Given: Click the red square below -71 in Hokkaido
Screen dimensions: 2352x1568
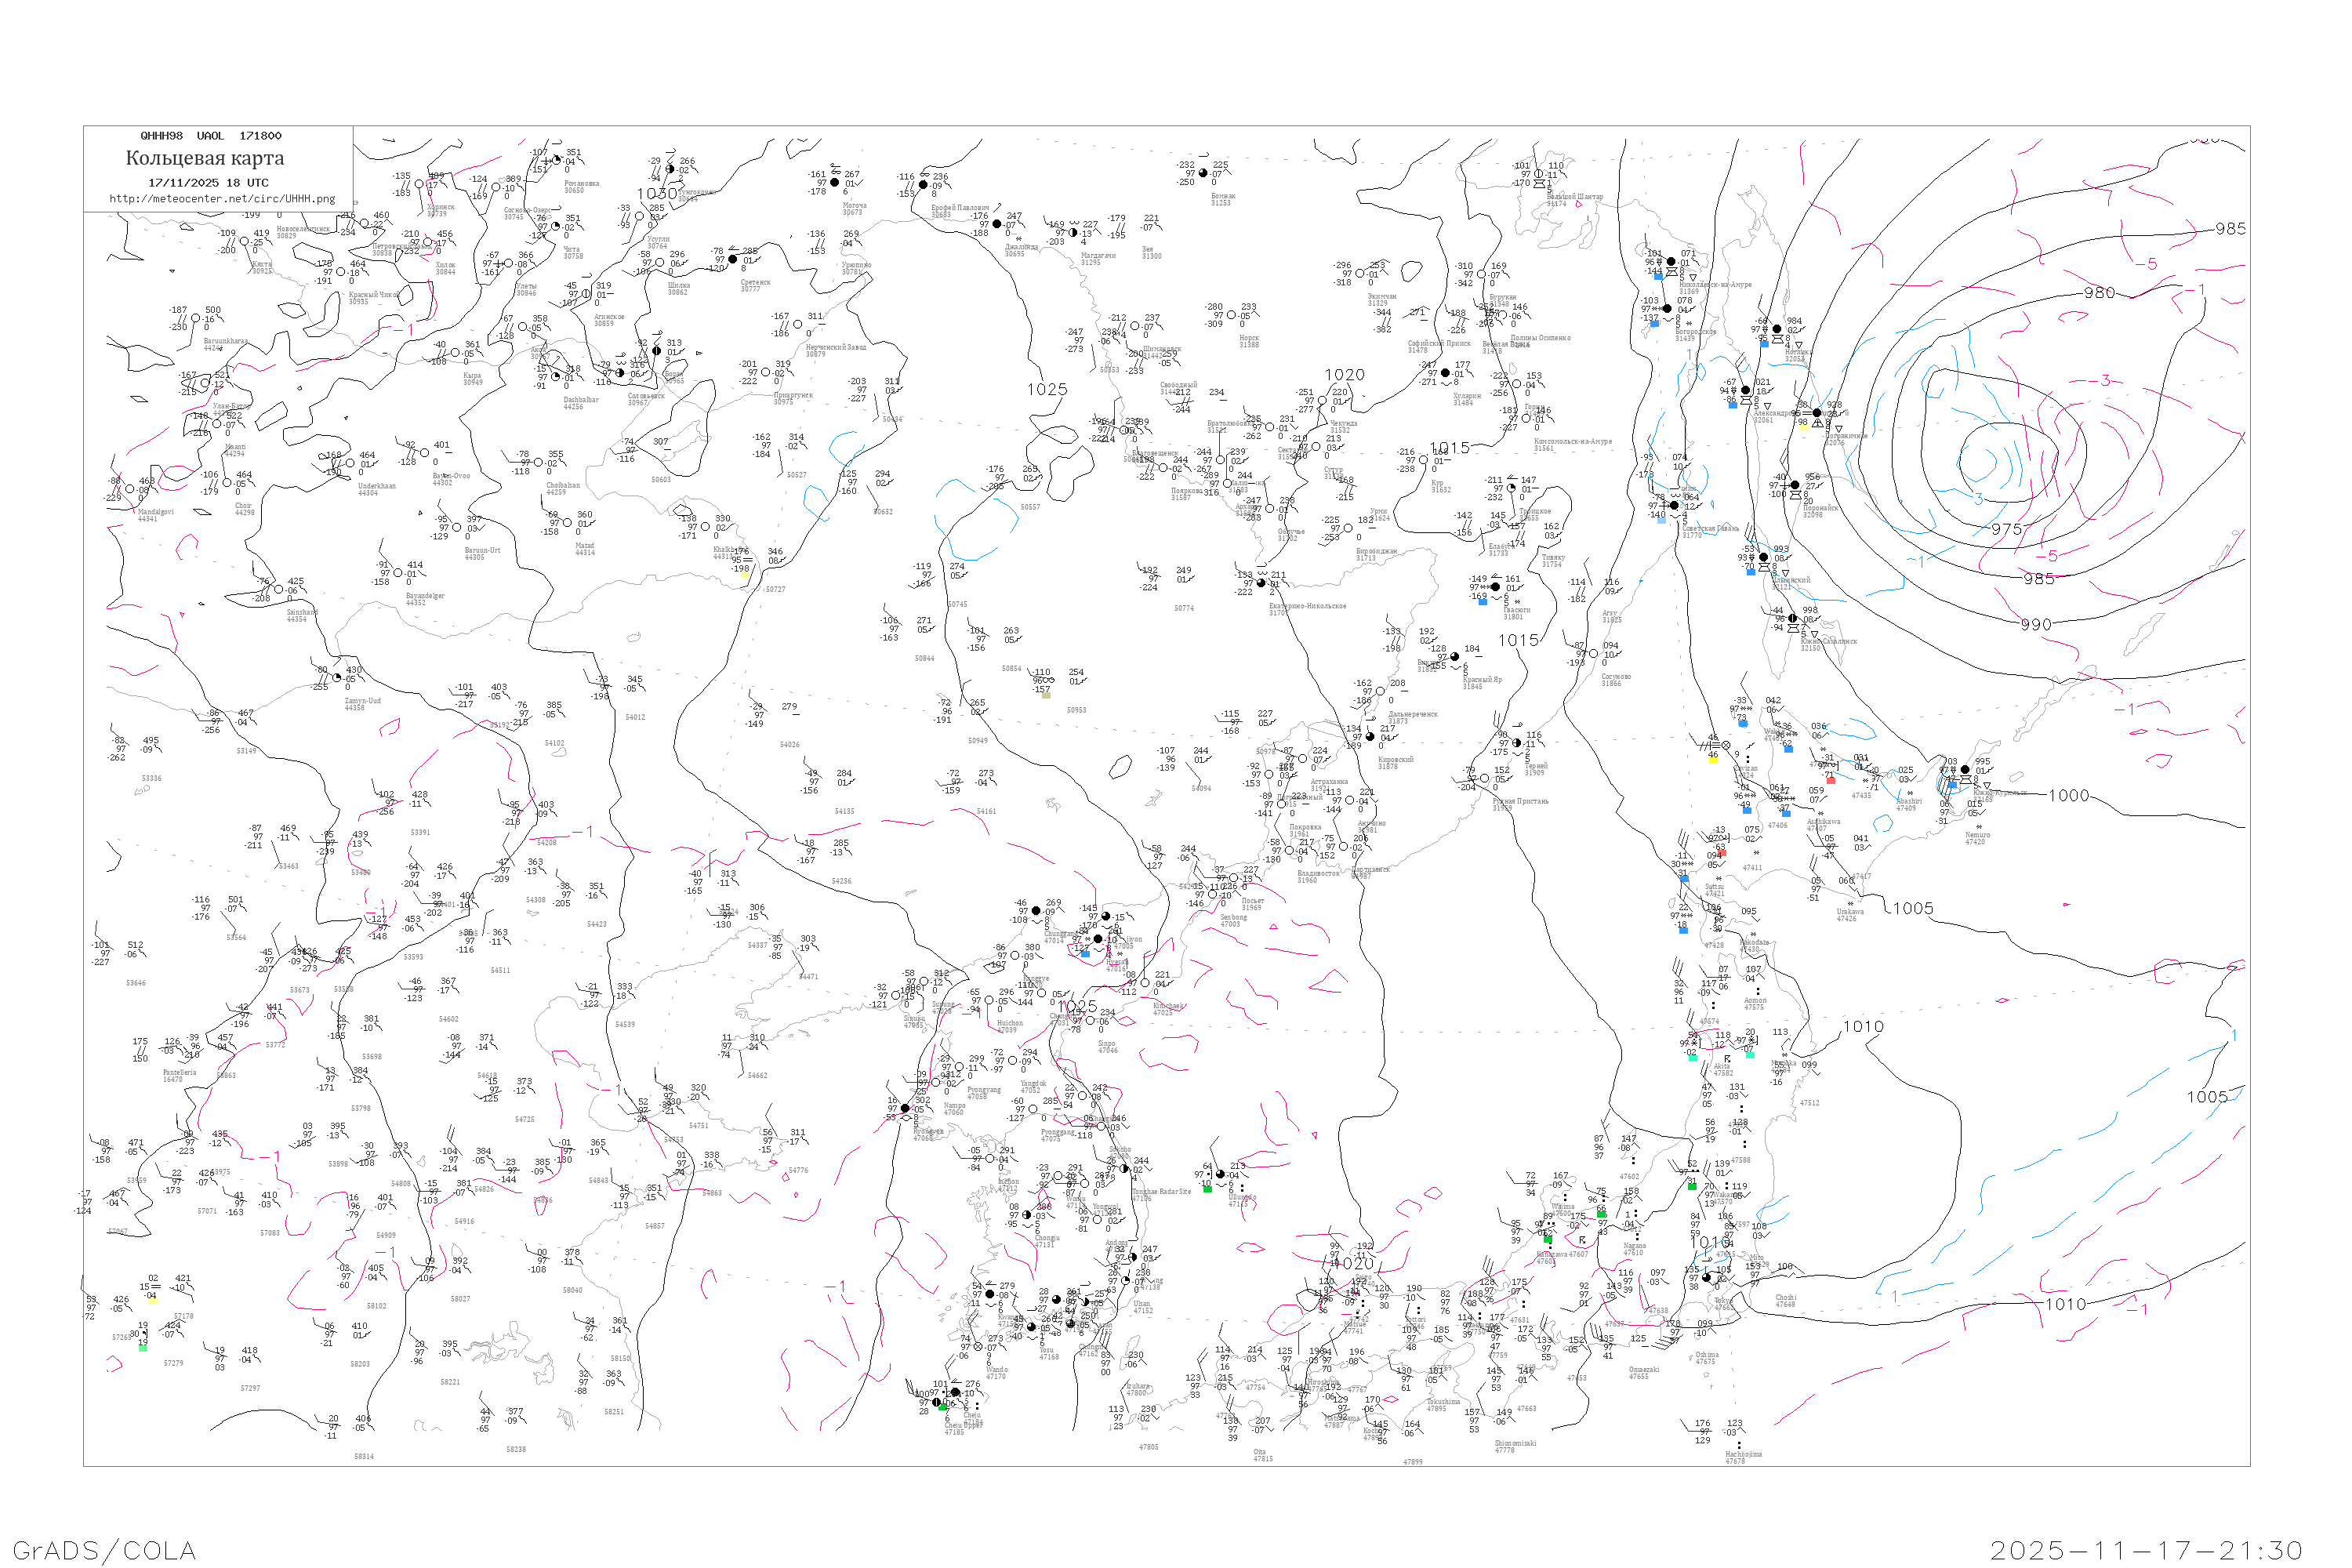Looking at the screenshot, I should 1831,781.
